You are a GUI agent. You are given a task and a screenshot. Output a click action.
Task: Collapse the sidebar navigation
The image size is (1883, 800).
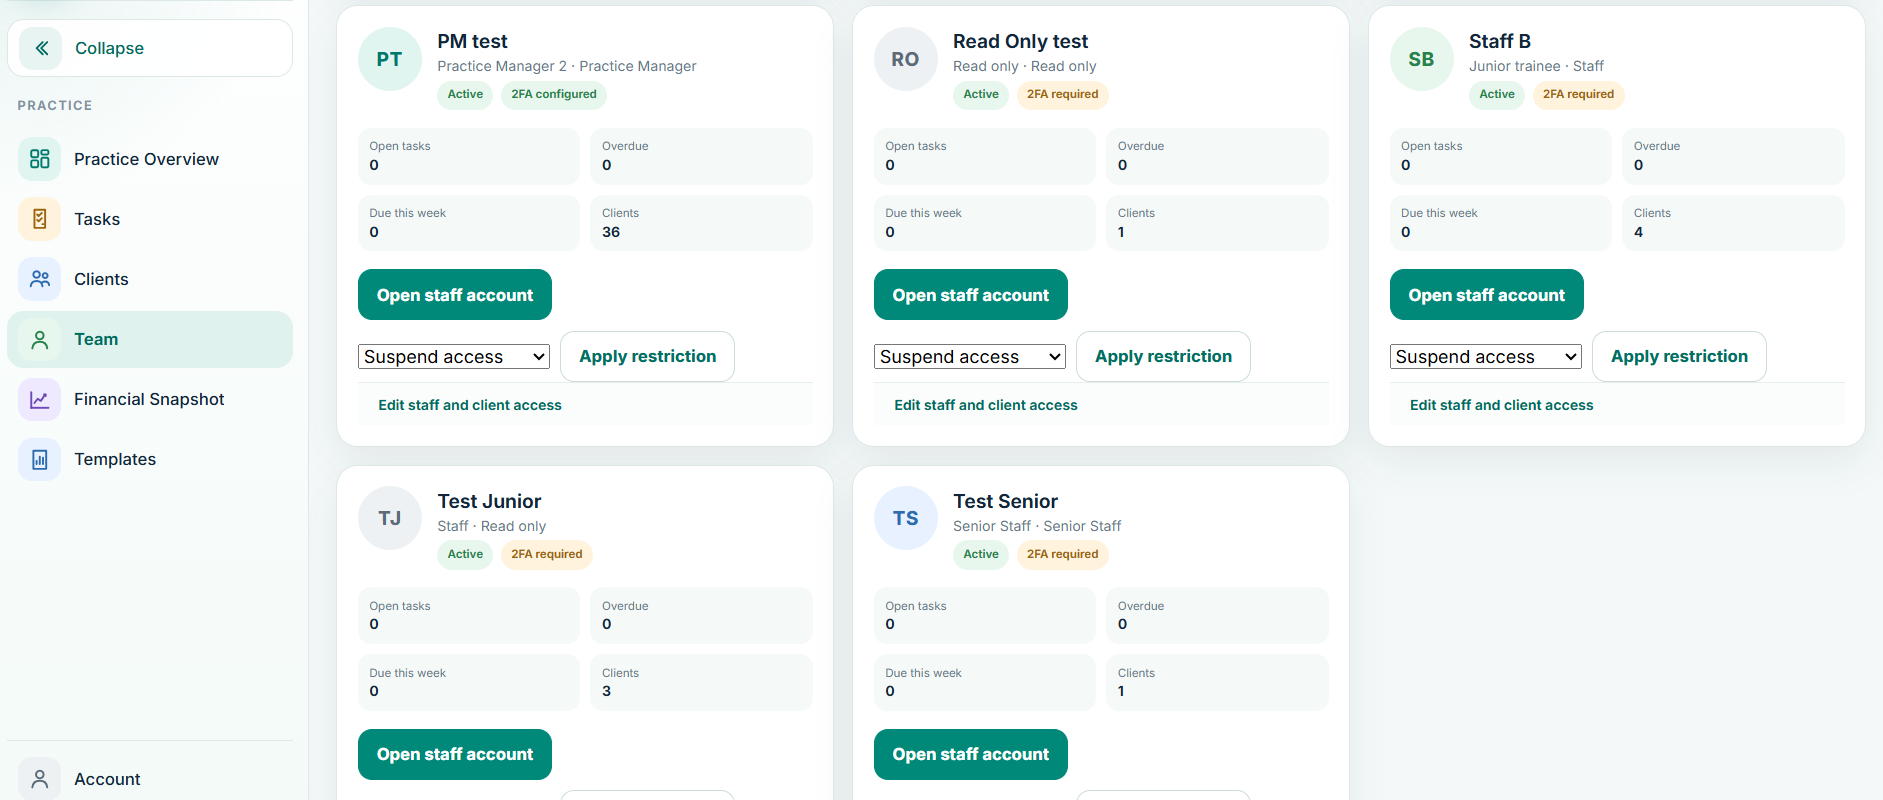(150, 48)
